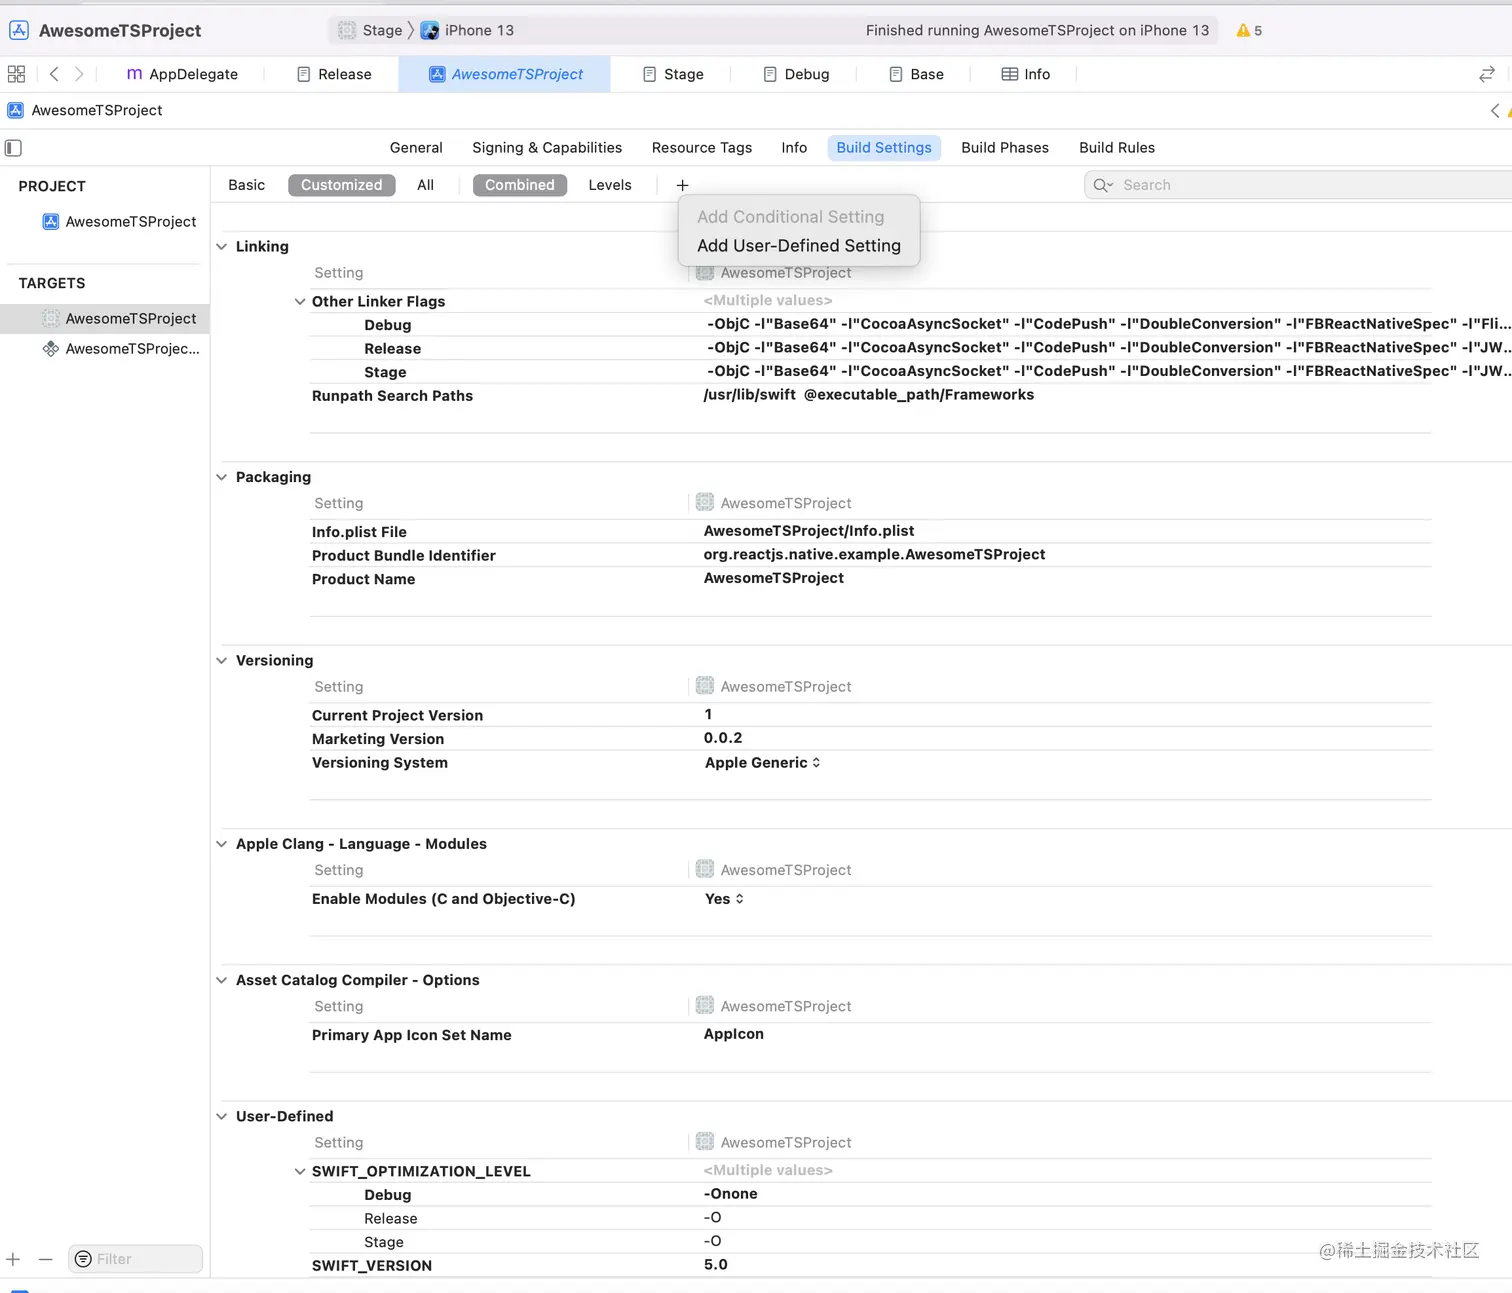Collapse the User-Defined section
Viewport: 1512px width, 1293px height.
222,1117
